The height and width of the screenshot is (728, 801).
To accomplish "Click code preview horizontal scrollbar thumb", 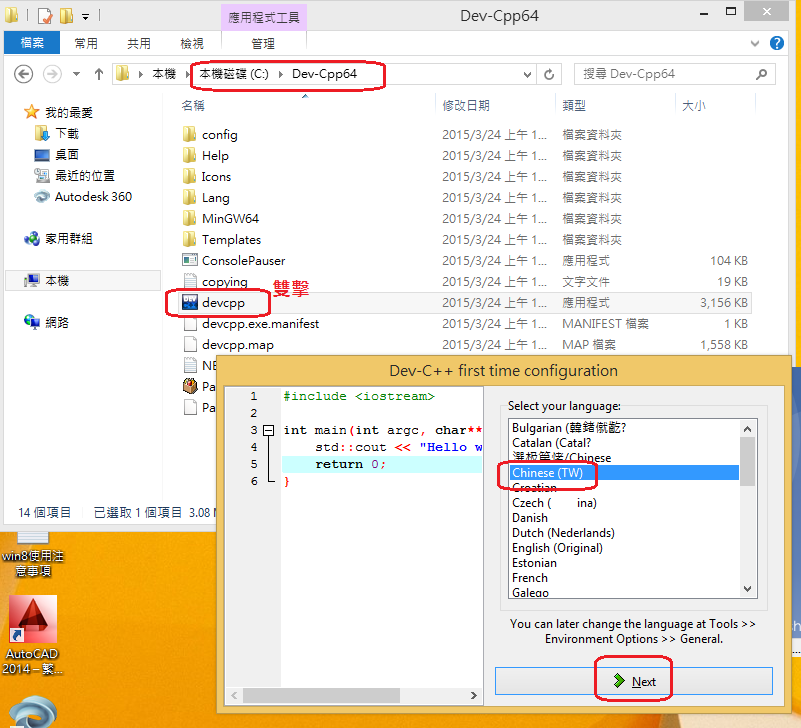I will pyautogui.click(x=321, y=695).
